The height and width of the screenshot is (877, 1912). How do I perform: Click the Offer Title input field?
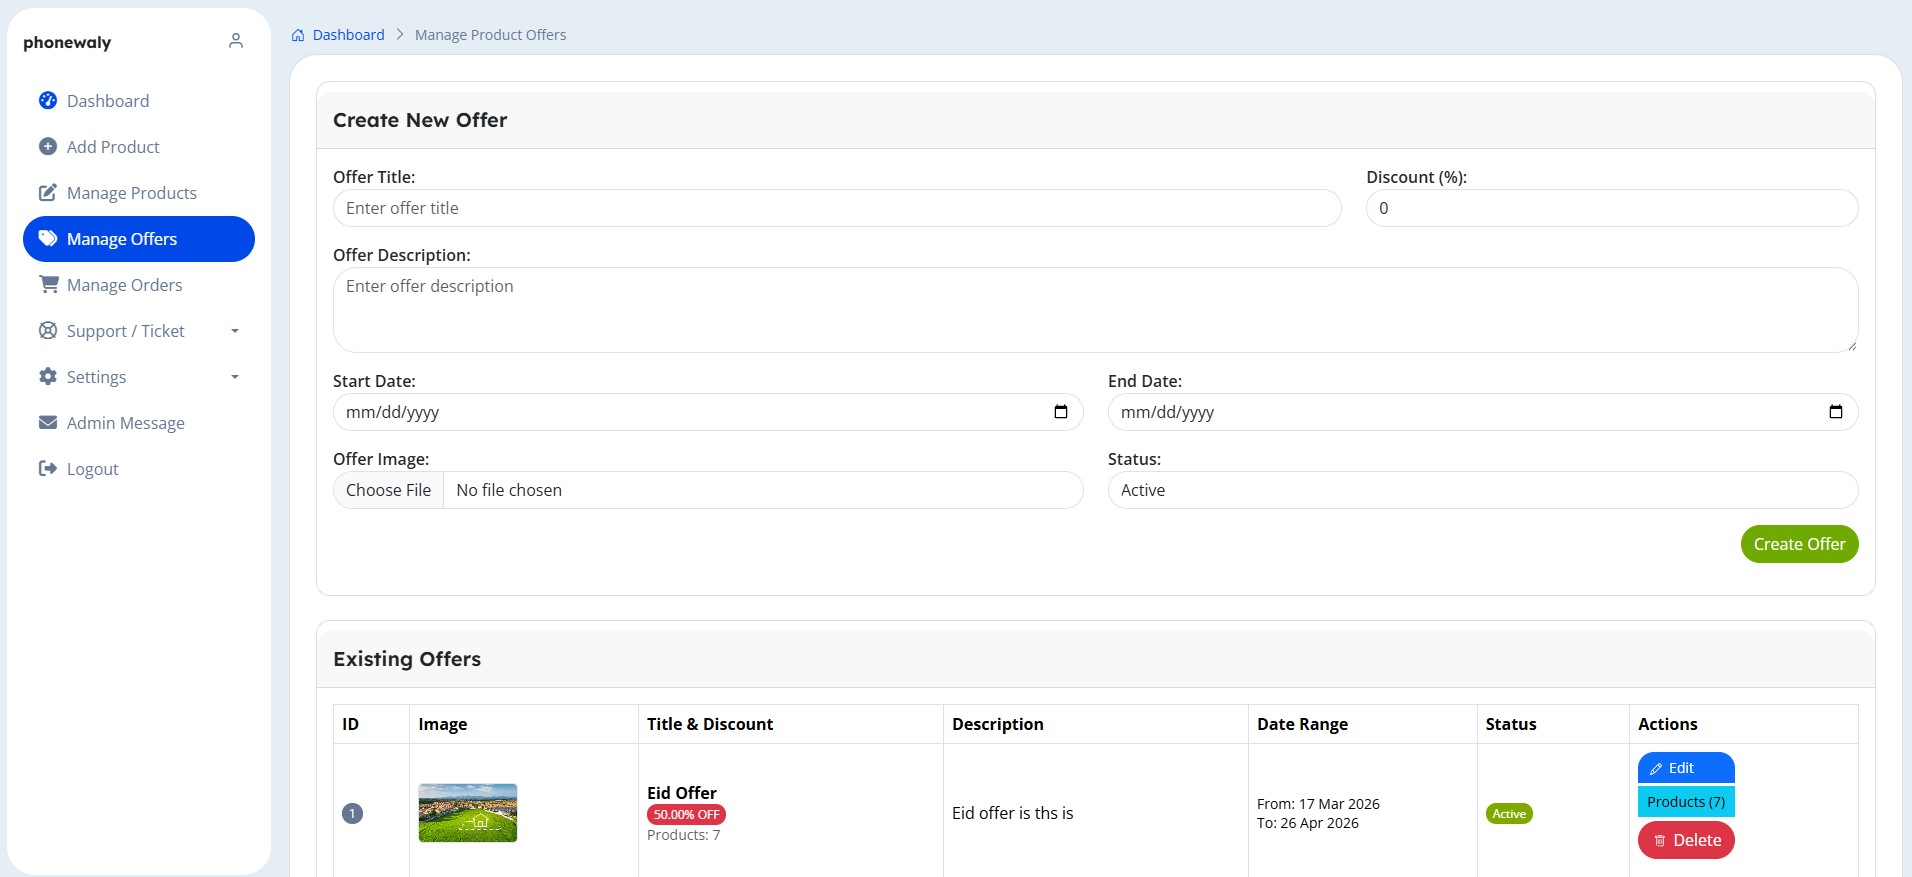coord(837,208)
